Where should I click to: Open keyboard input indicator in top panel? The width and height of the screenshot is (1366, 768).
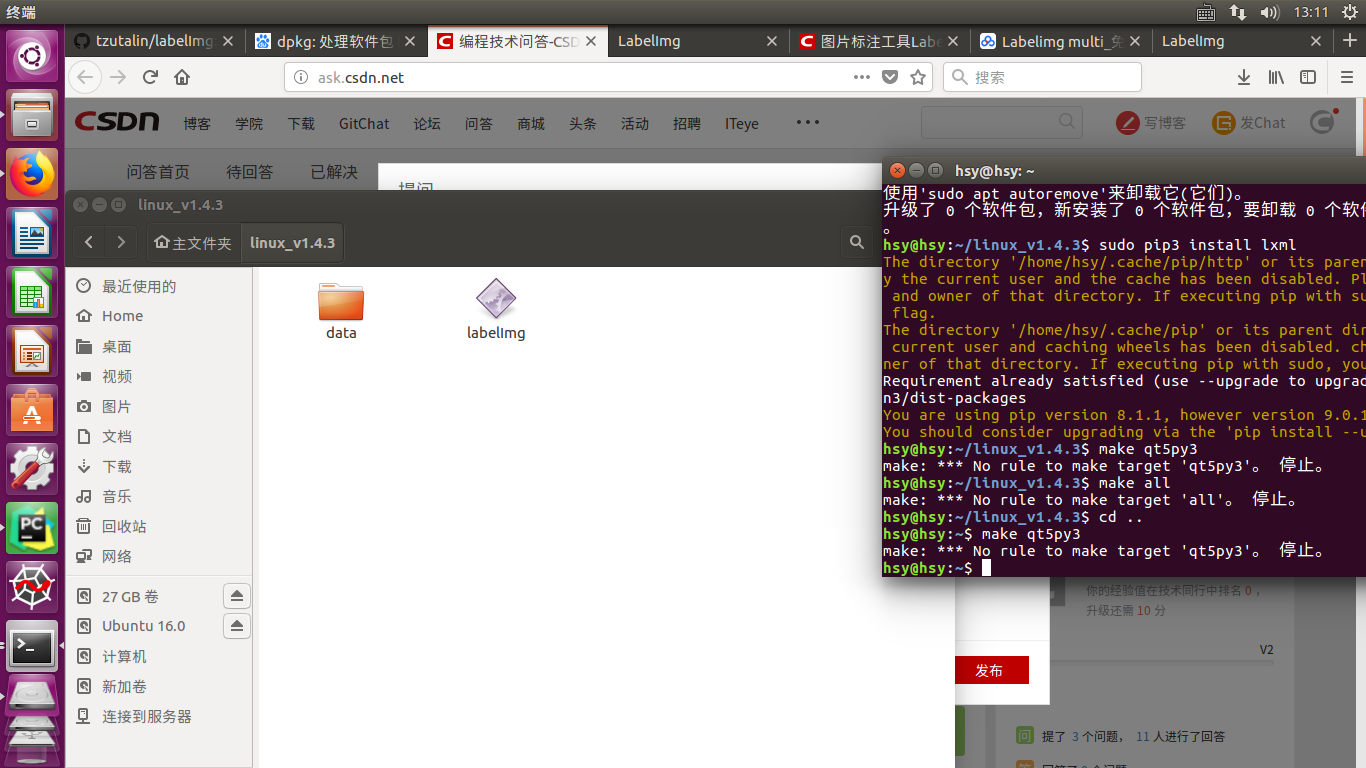1206,12
